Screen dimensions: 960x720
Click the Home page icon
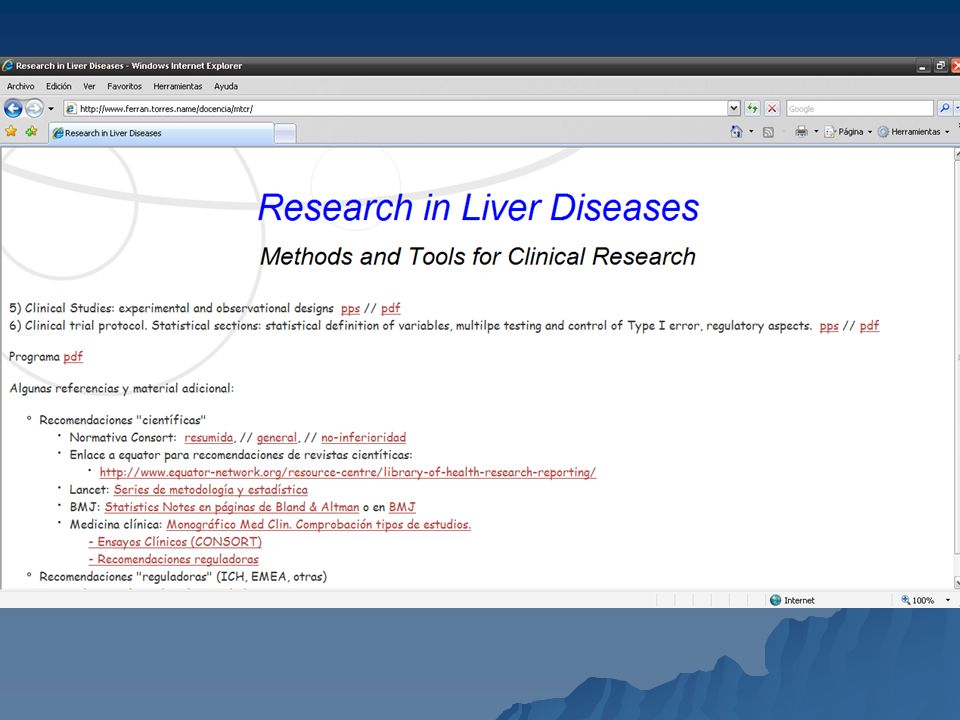(x=737, y=132)
